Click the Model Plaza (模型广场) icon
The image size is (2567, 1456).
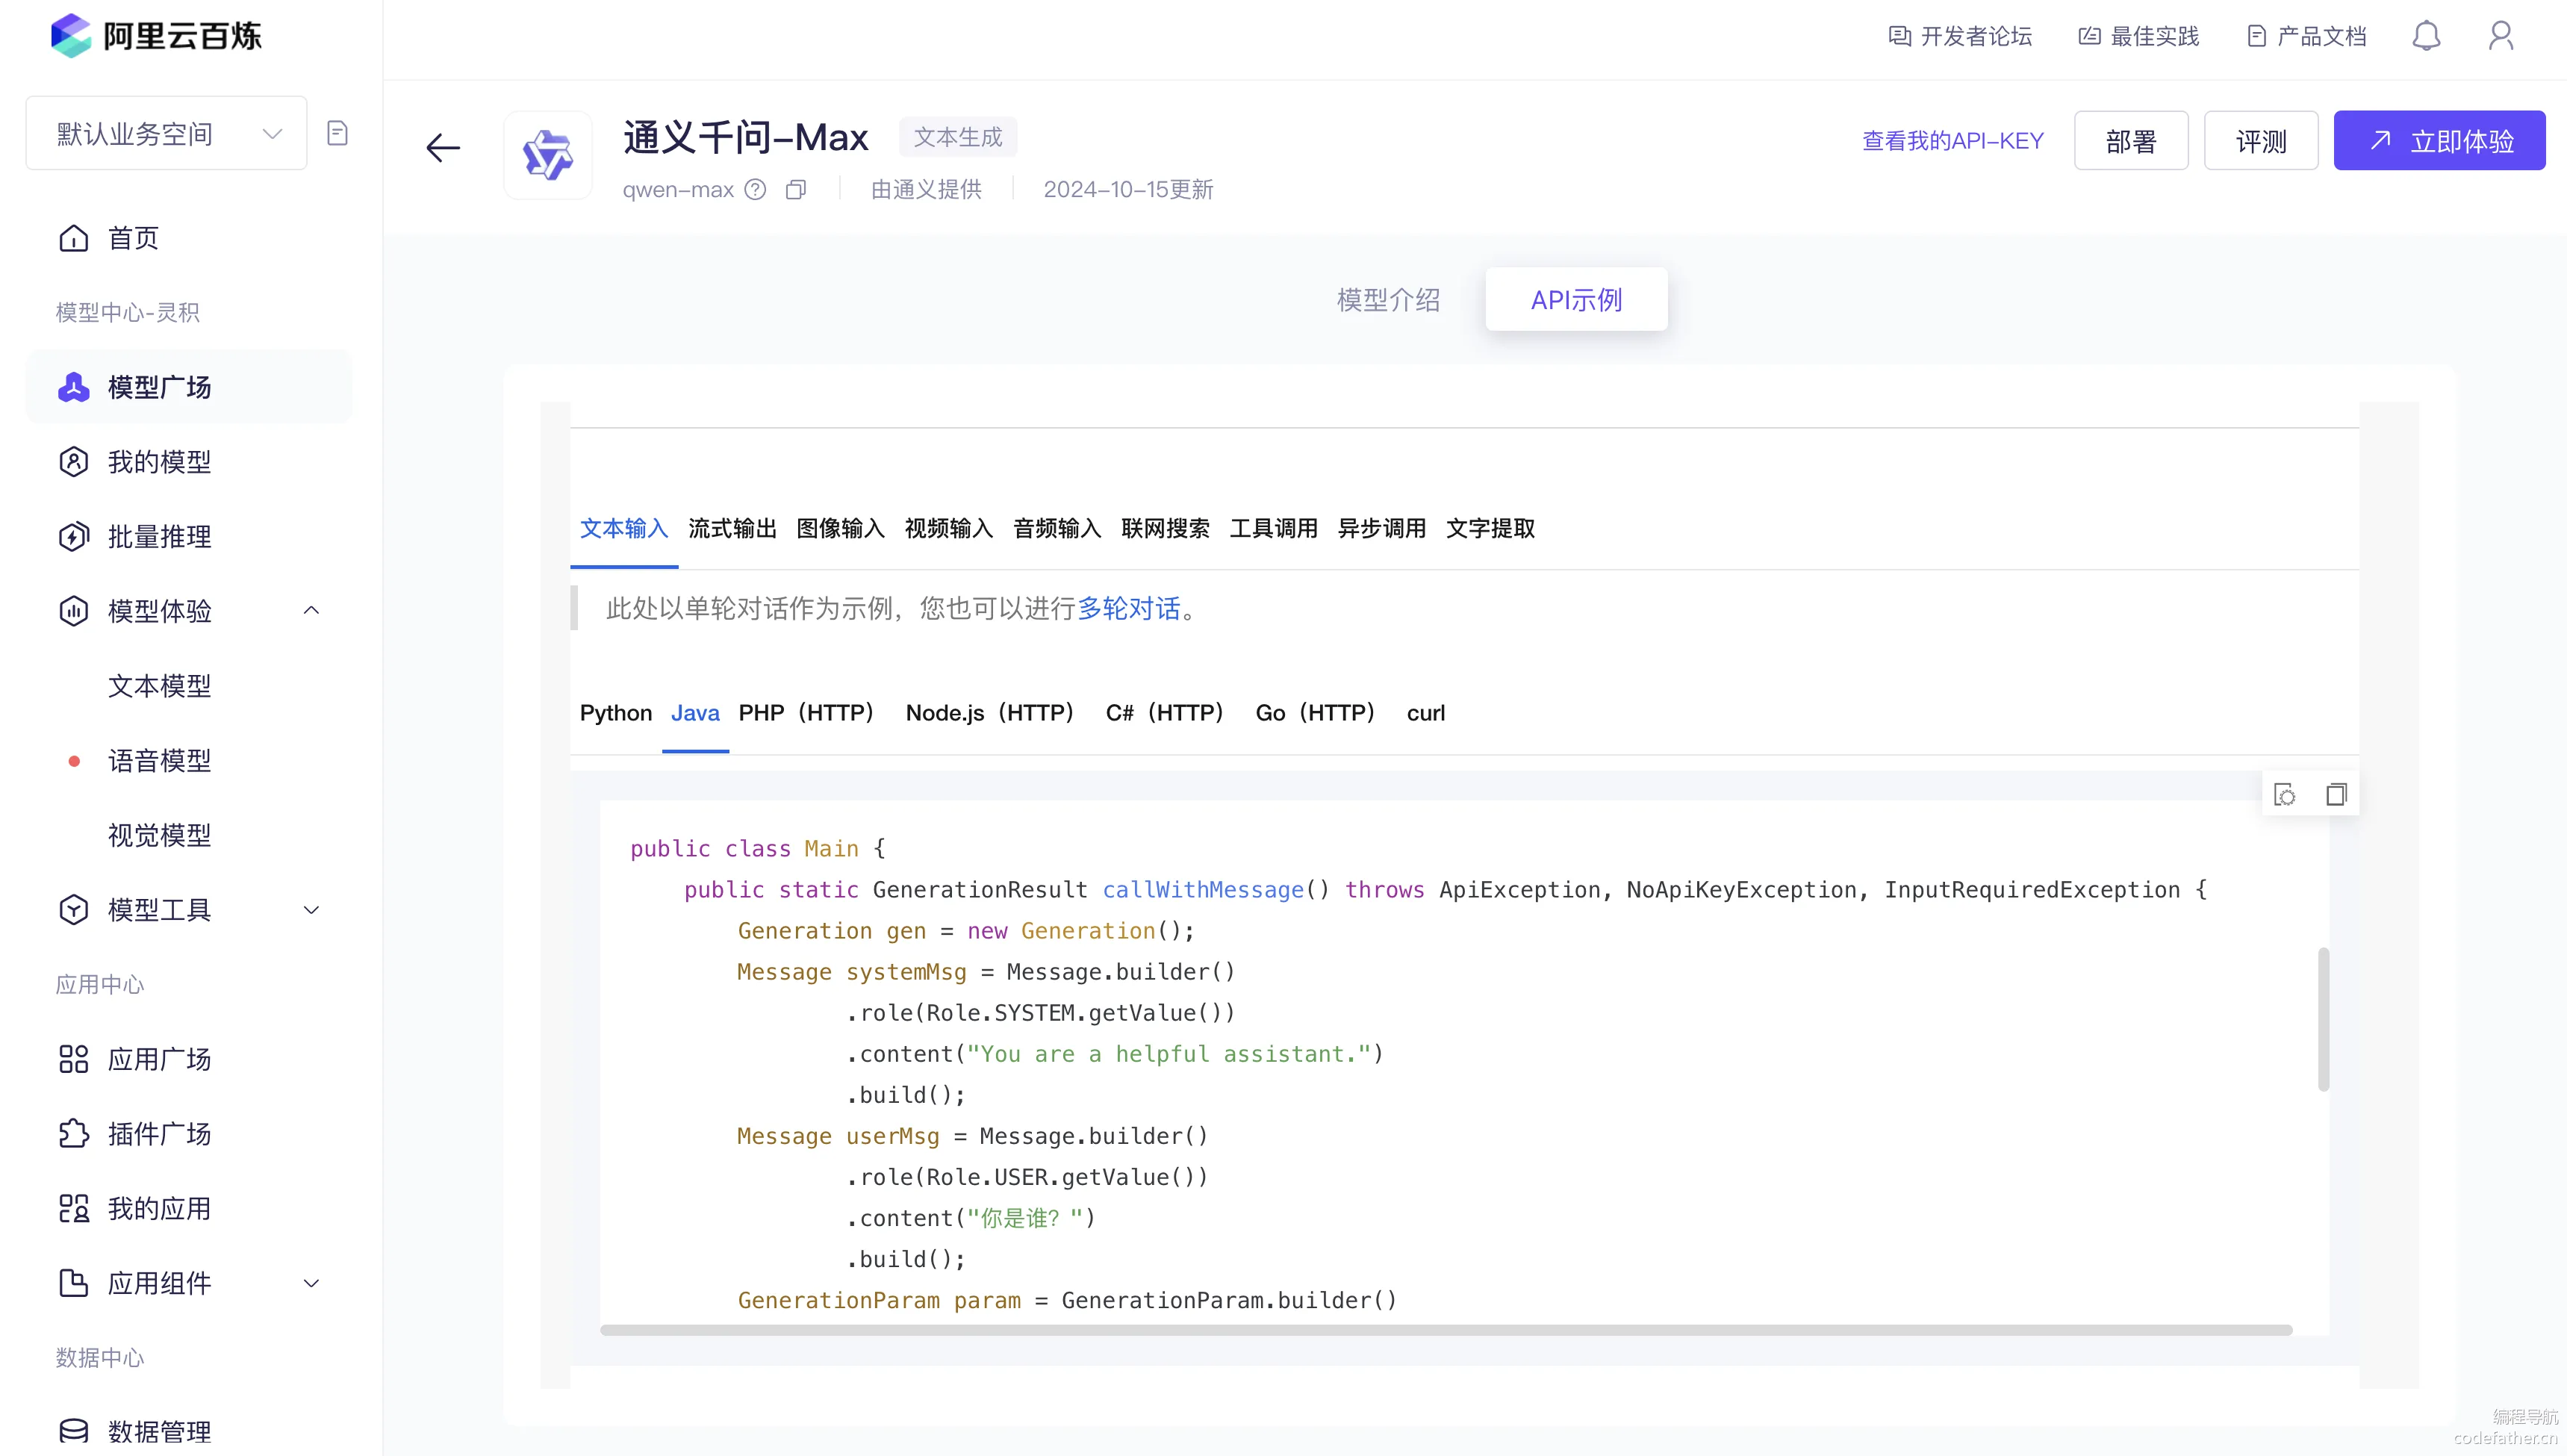pyautogui.click(x=73, y=387)
